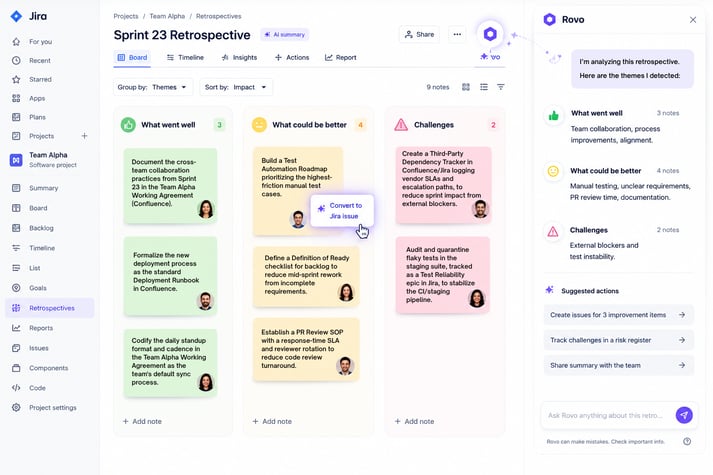Switch to the Report tab
713x475 pixels.
pyautogui.click(x=341, y=58)
